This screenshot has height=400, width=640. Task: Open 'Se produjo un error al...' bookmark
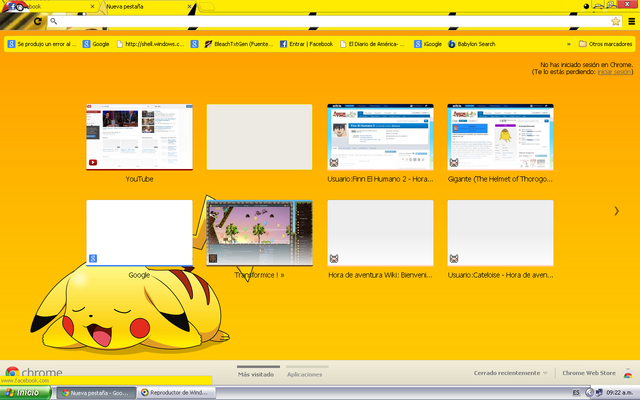[x=42, y=44]
